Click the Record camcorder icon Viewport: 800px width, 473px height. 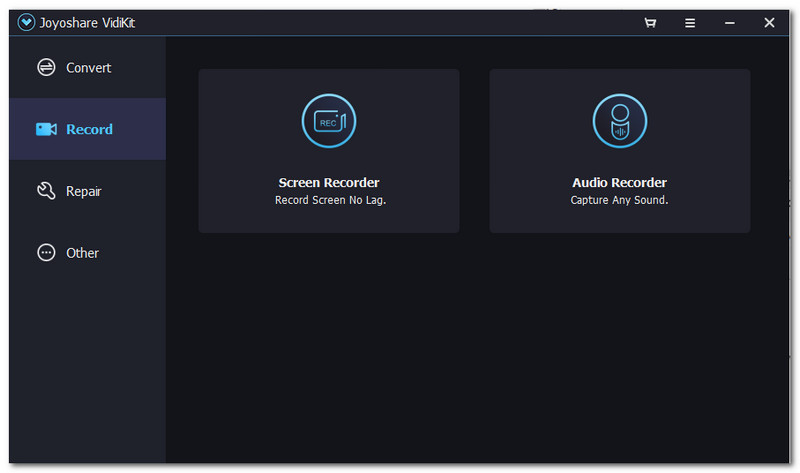pyautogui.click(x=46, y=129)
